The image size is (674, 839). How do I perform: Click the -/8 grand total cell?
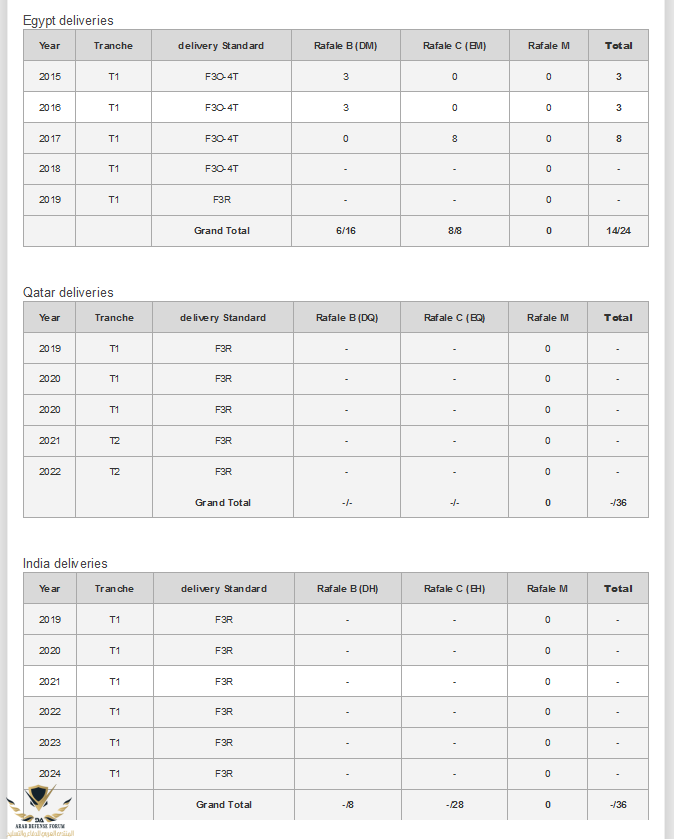347,804
